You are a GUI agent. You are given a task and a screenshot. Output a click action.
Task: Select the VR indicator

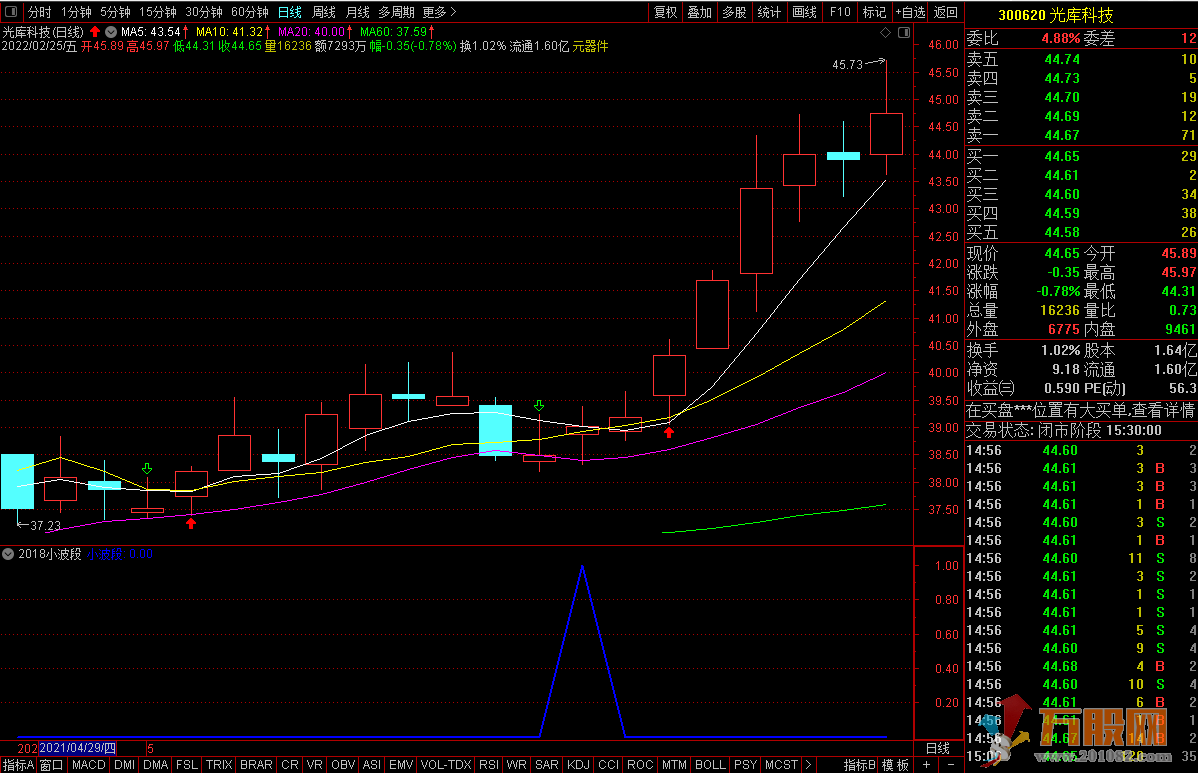[315, 765]
